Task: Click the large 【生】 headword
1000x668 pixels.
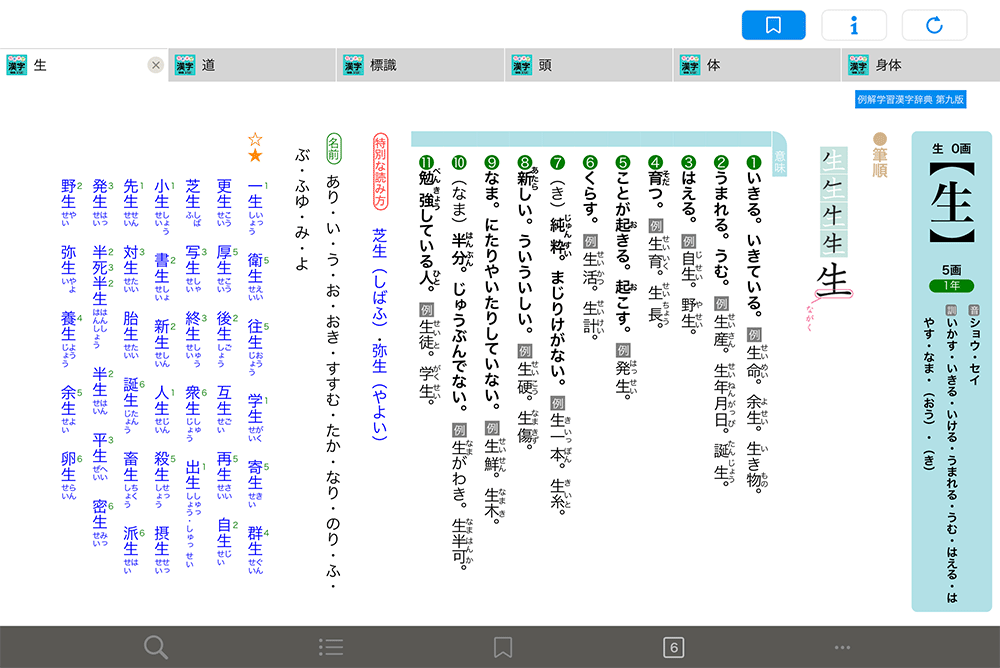Action: 952,203
